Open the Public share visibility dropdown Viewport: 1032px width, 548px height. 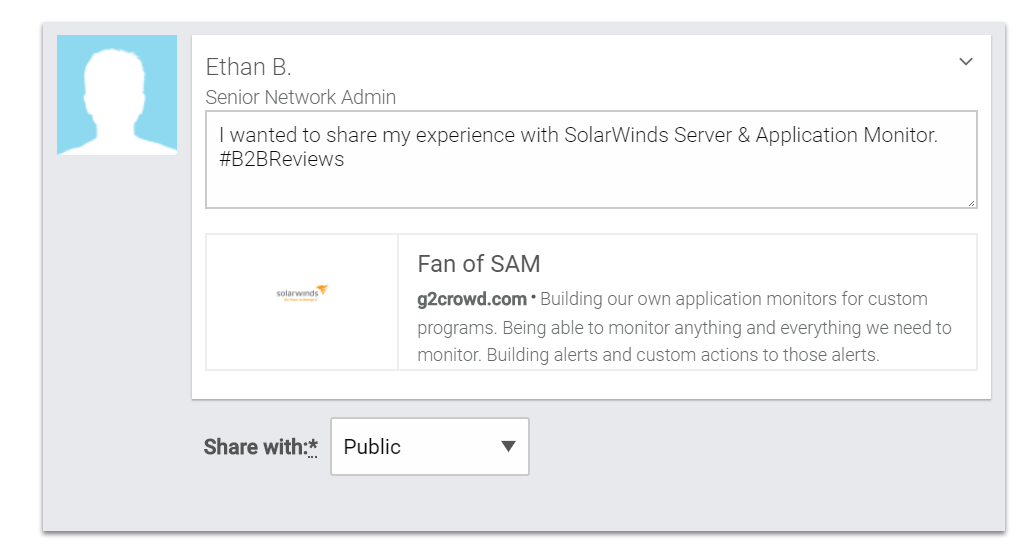429,447
